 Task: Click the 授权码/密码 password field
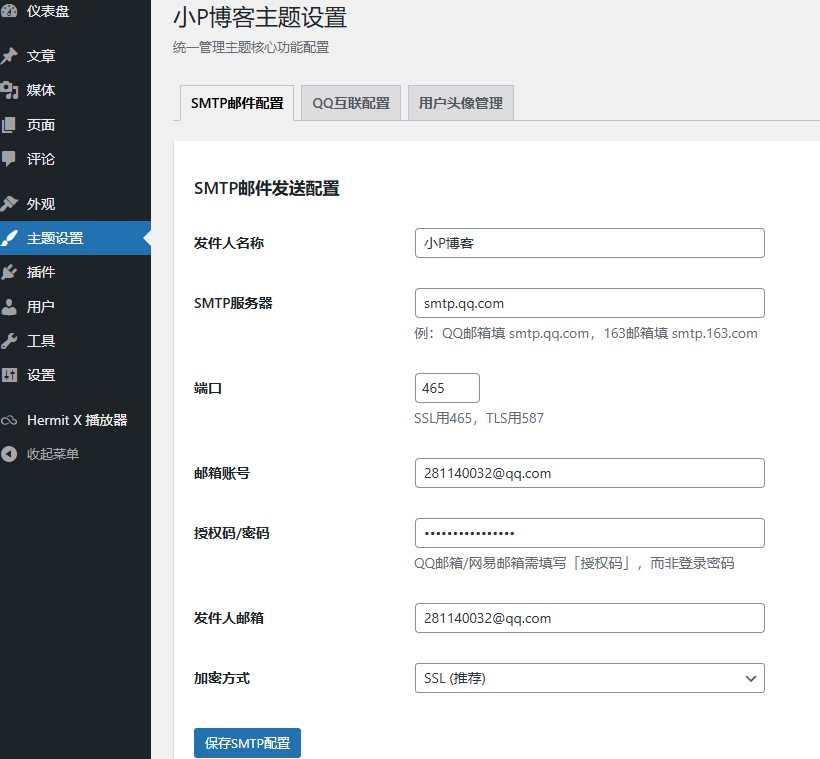click(x=589, y=533)
